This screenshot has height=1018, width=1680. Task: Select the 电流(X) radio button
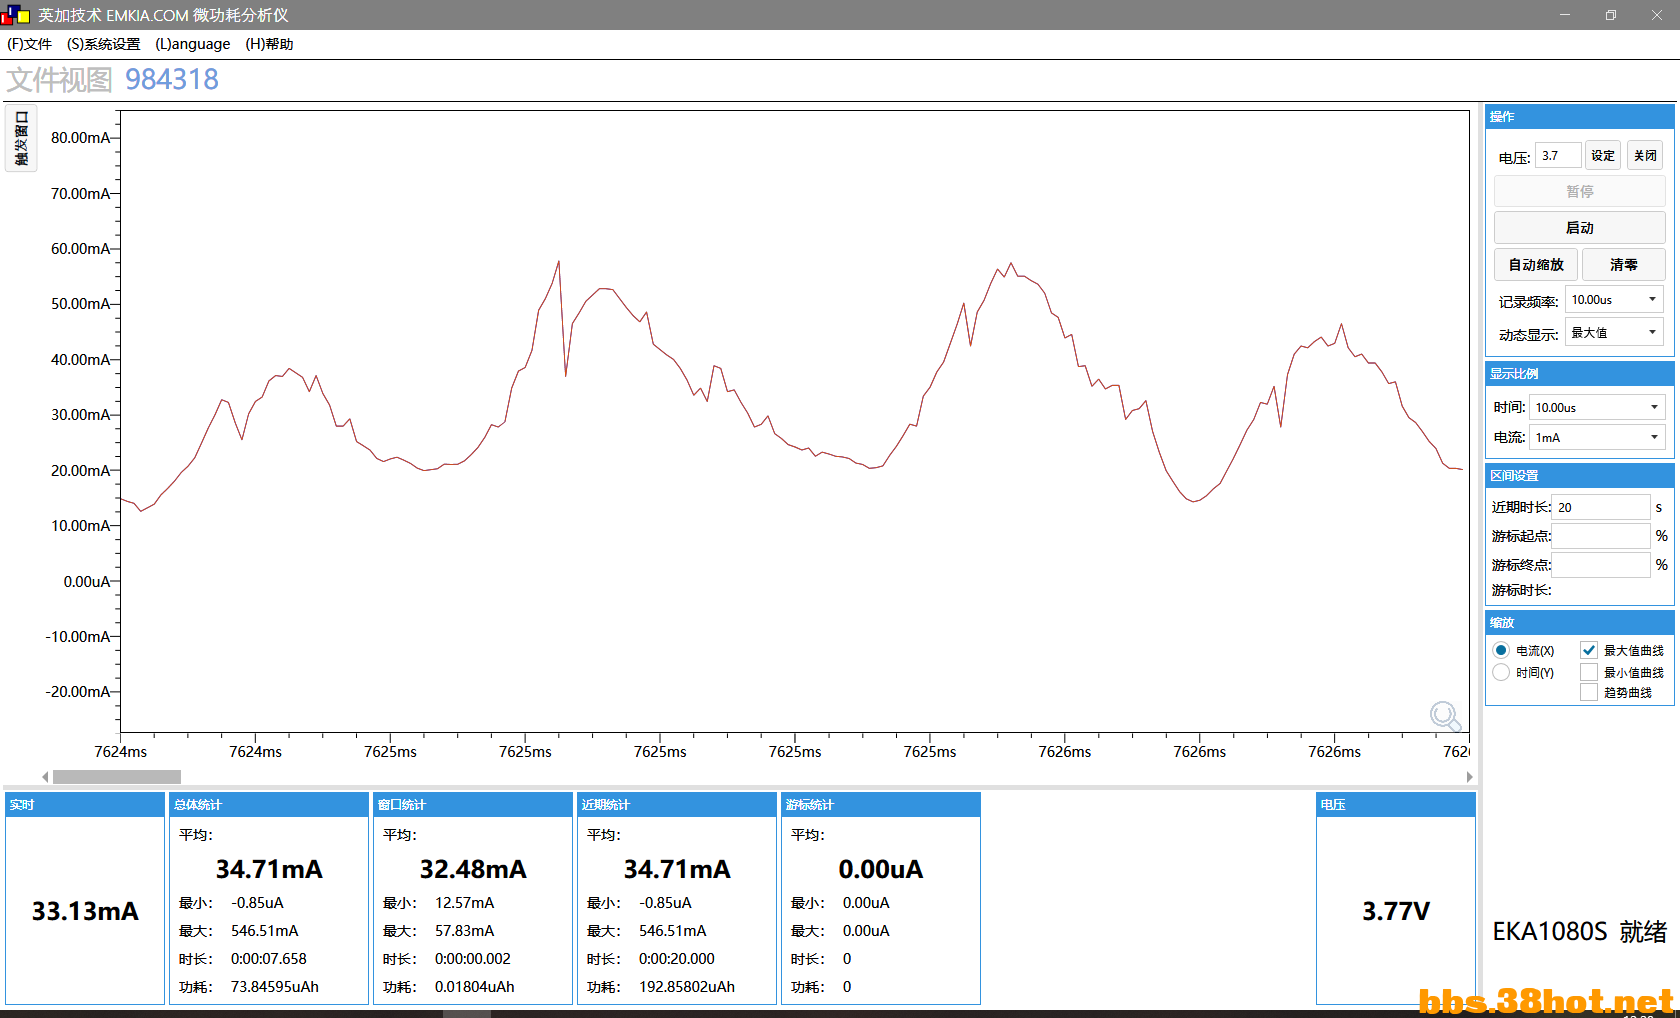coord(1501,650)
